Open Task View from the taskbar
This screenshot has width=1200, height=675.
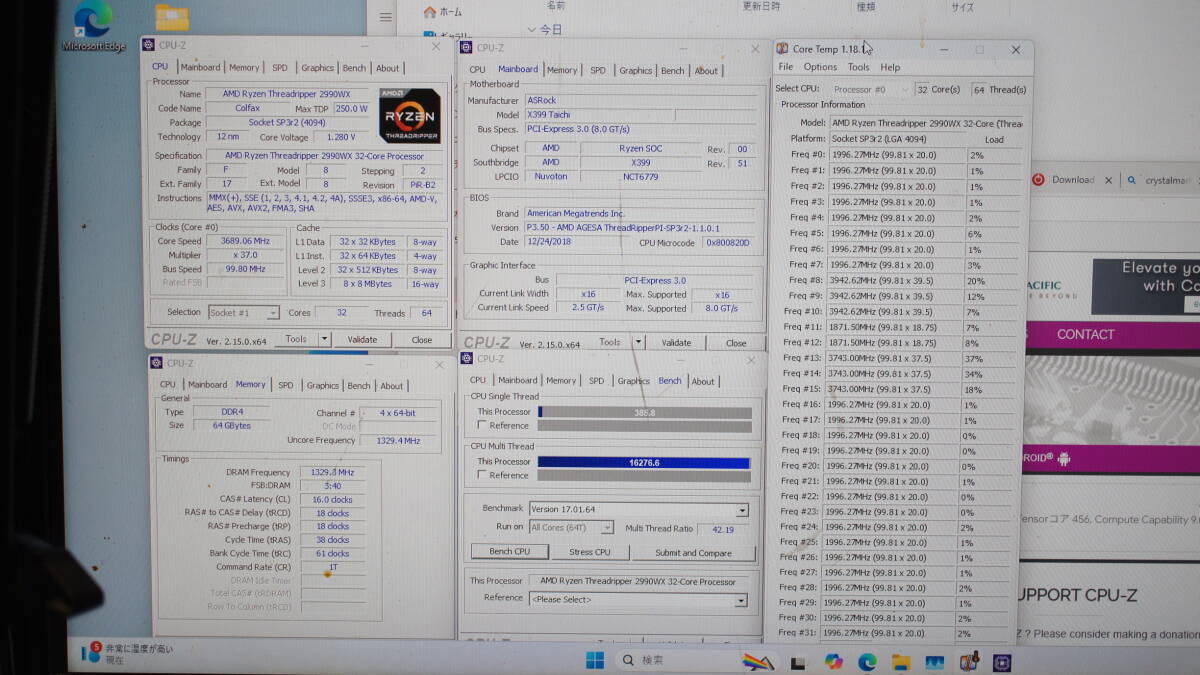pyautogui.click(x=798, y=662)
